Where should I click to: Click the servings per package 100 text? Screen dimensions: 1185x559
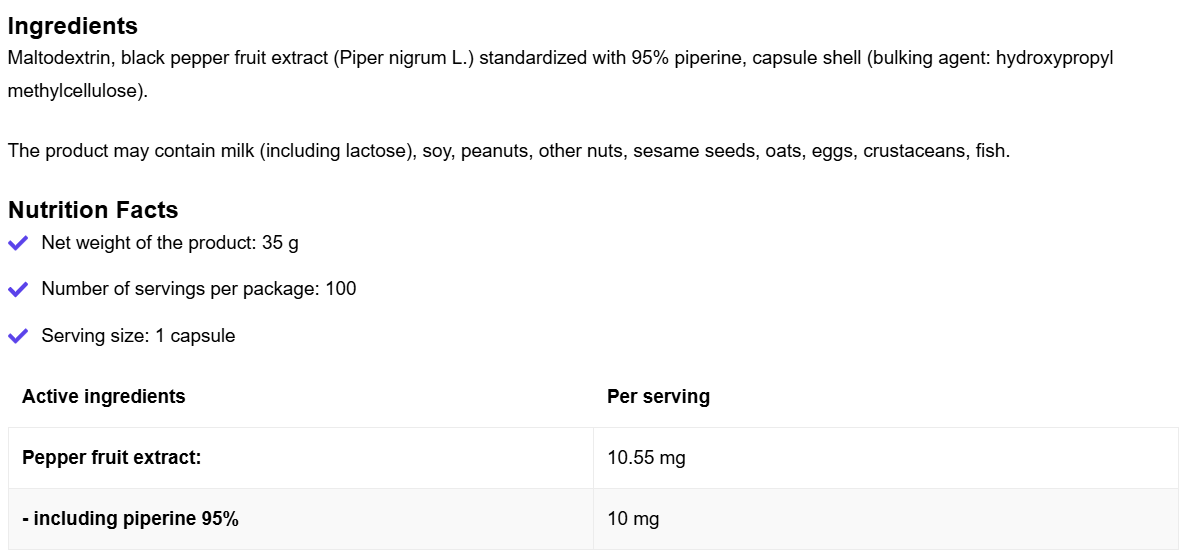tap(198, 289)
